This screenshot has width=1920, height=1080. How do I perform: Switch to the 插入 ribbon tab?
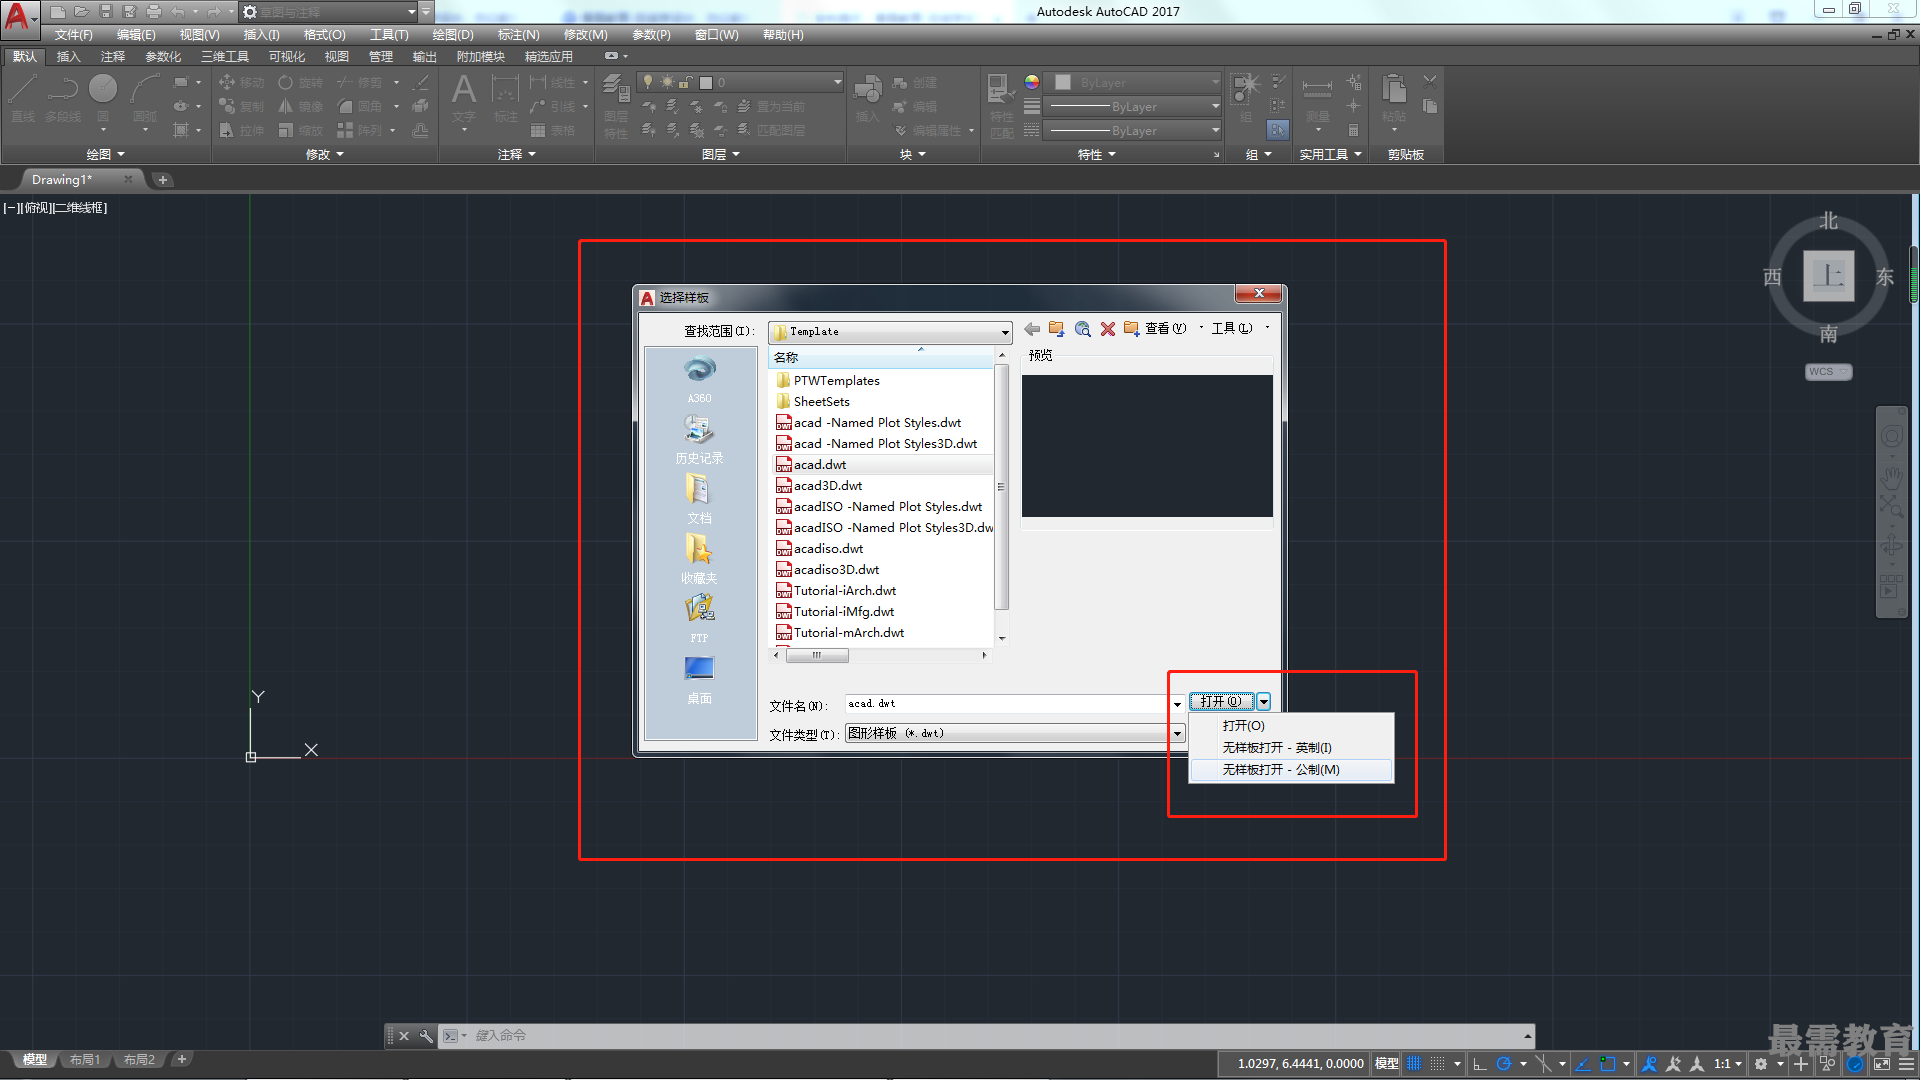(68, 57)
